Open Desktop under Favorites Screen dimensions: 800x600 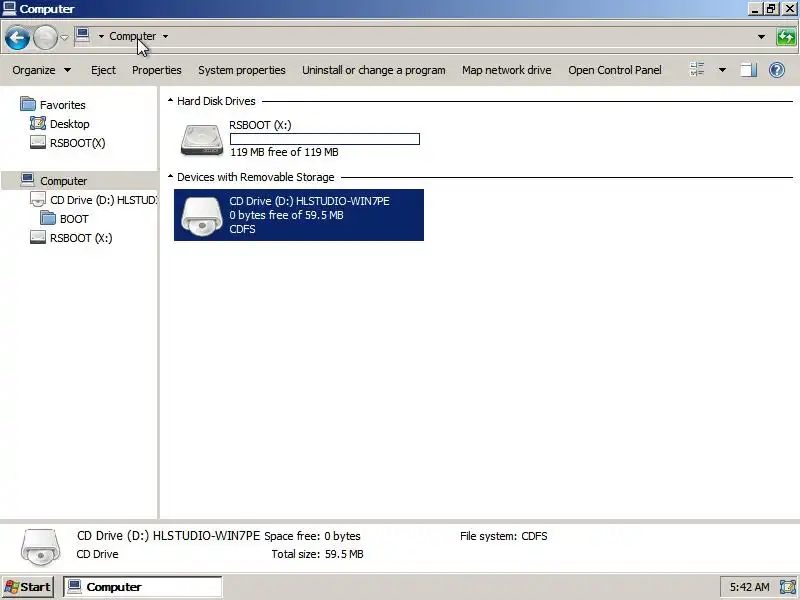tap(69, 124)
